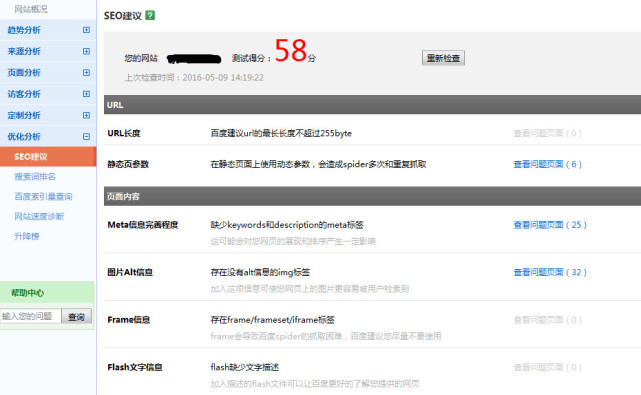Viewport: 641px width, 395px height.
Task: Open 网站速度诊断 in the sidebar
Action: [39, 216]
